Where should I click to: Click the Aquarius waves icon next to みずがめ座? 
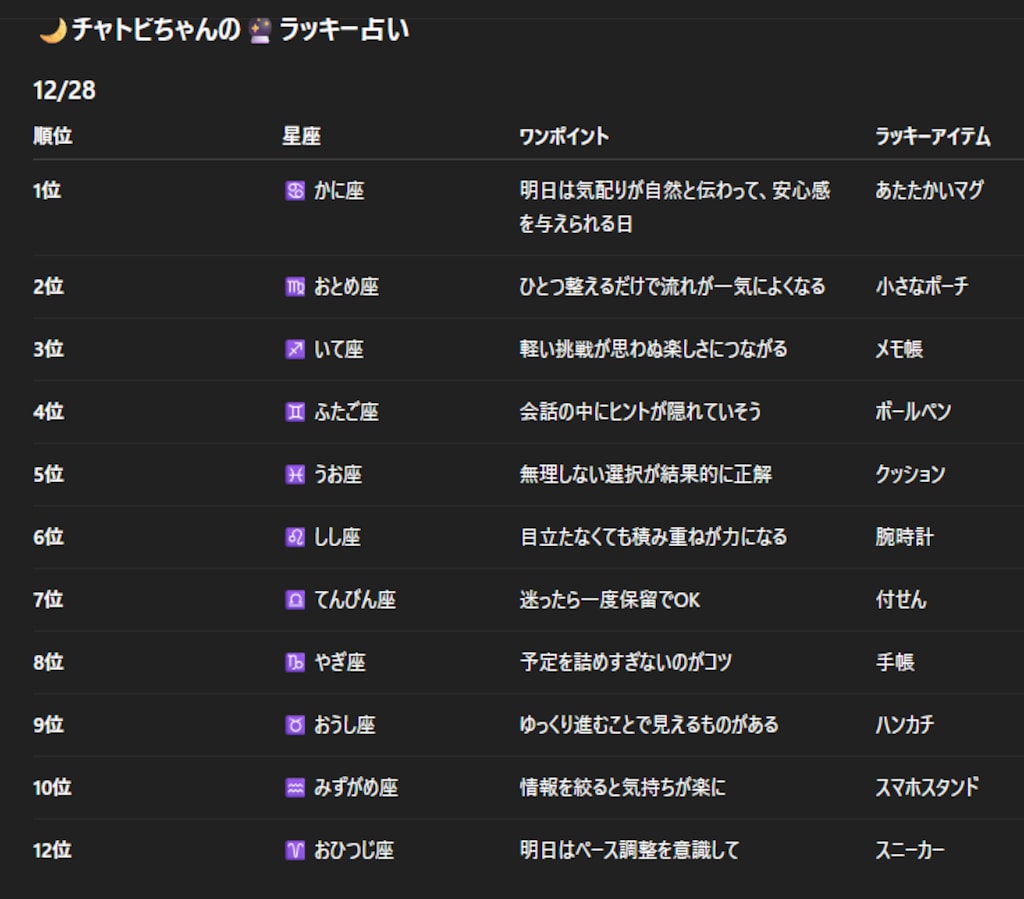point(293,788)
